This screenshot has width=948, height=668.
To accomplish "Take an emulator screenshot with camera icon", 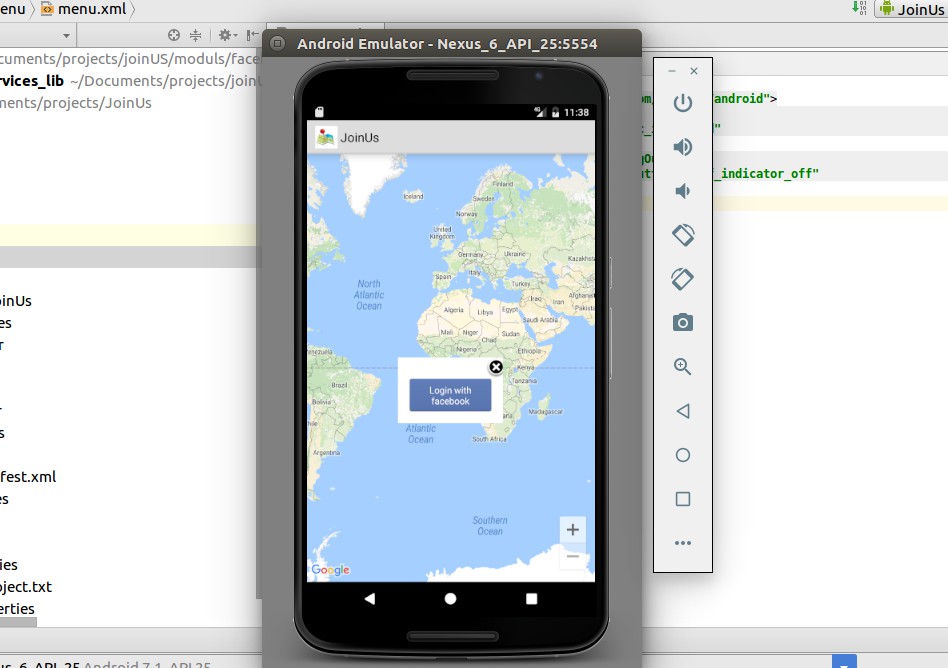I will 683,322.
